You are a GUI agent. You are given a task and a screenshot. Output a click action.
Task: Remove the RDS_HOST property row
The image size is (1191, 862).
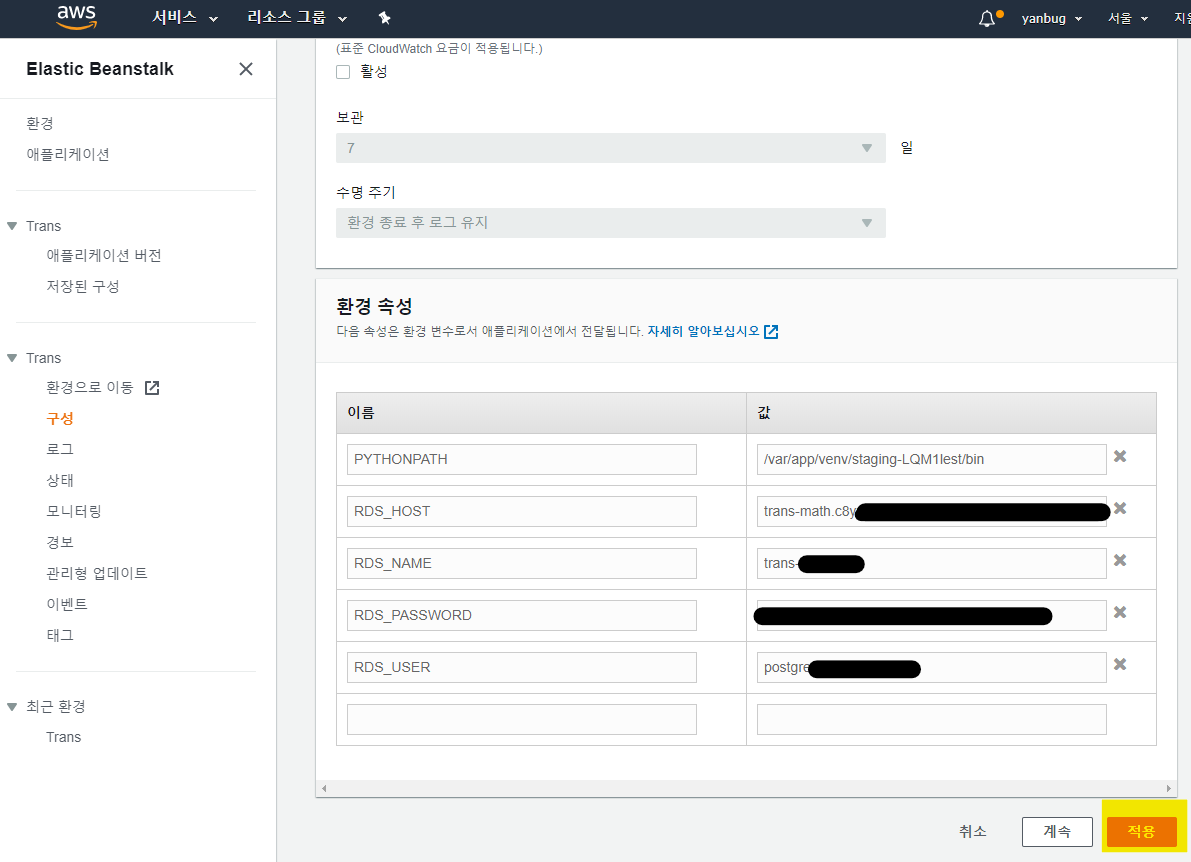1120,509
